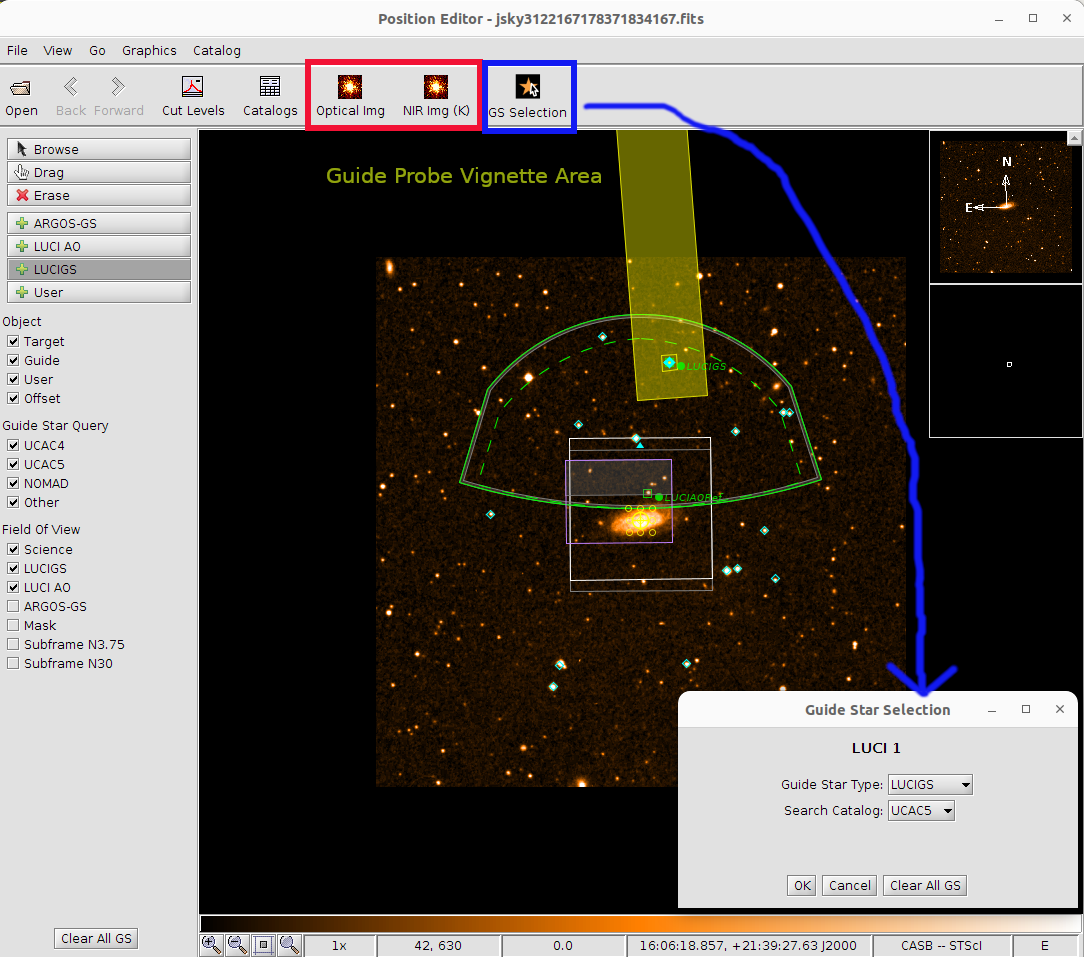Select the Erase mode button
The image size is (1084, 957).
(99, 195)
